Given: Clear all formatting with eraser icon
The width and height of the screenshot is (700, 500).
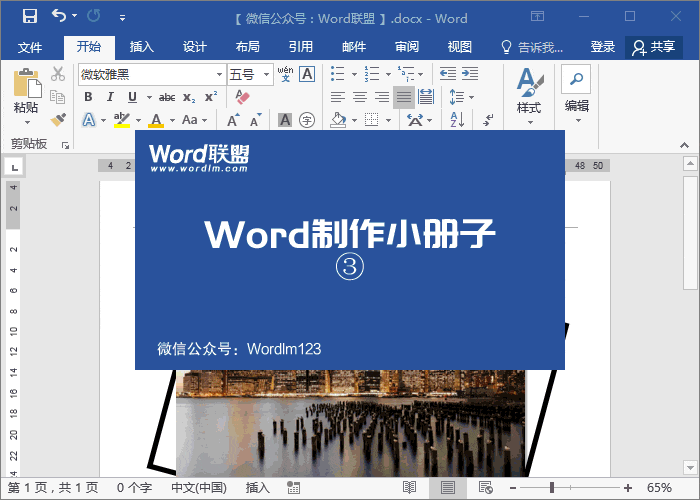Looking at the screenshot, I should [242, 97].
